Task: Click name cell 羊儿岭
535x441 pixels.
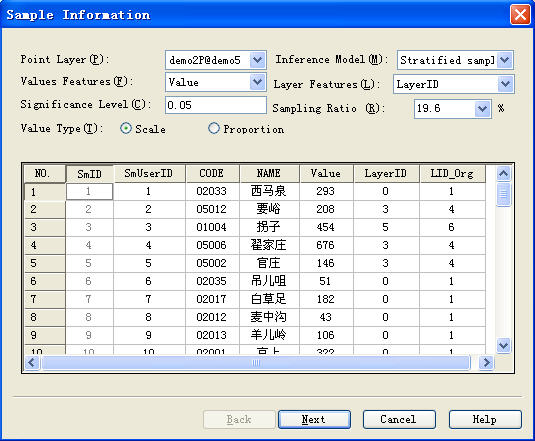Action: coord(269,335)
